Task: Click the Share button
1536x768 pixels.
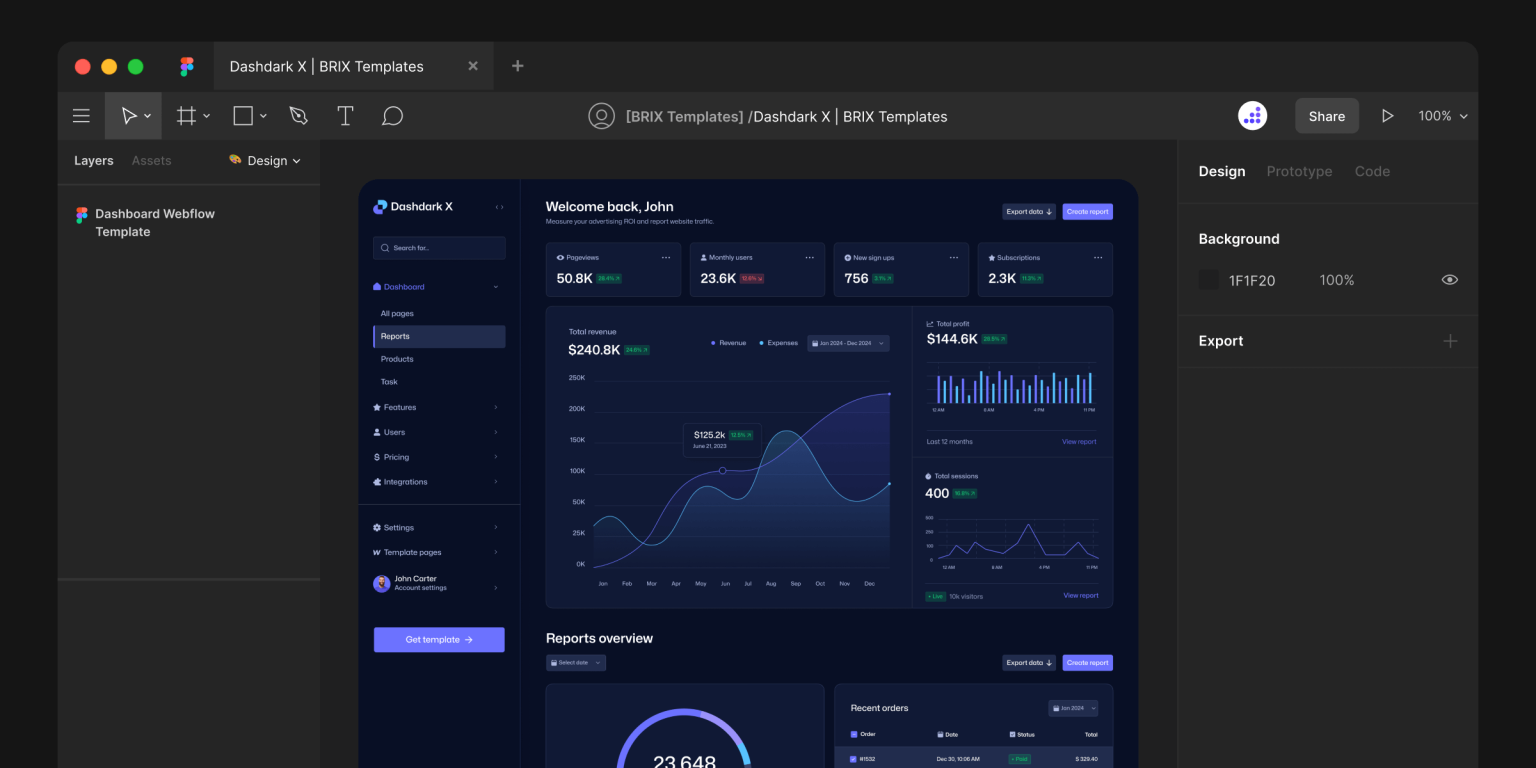Action: (1326, 115)
